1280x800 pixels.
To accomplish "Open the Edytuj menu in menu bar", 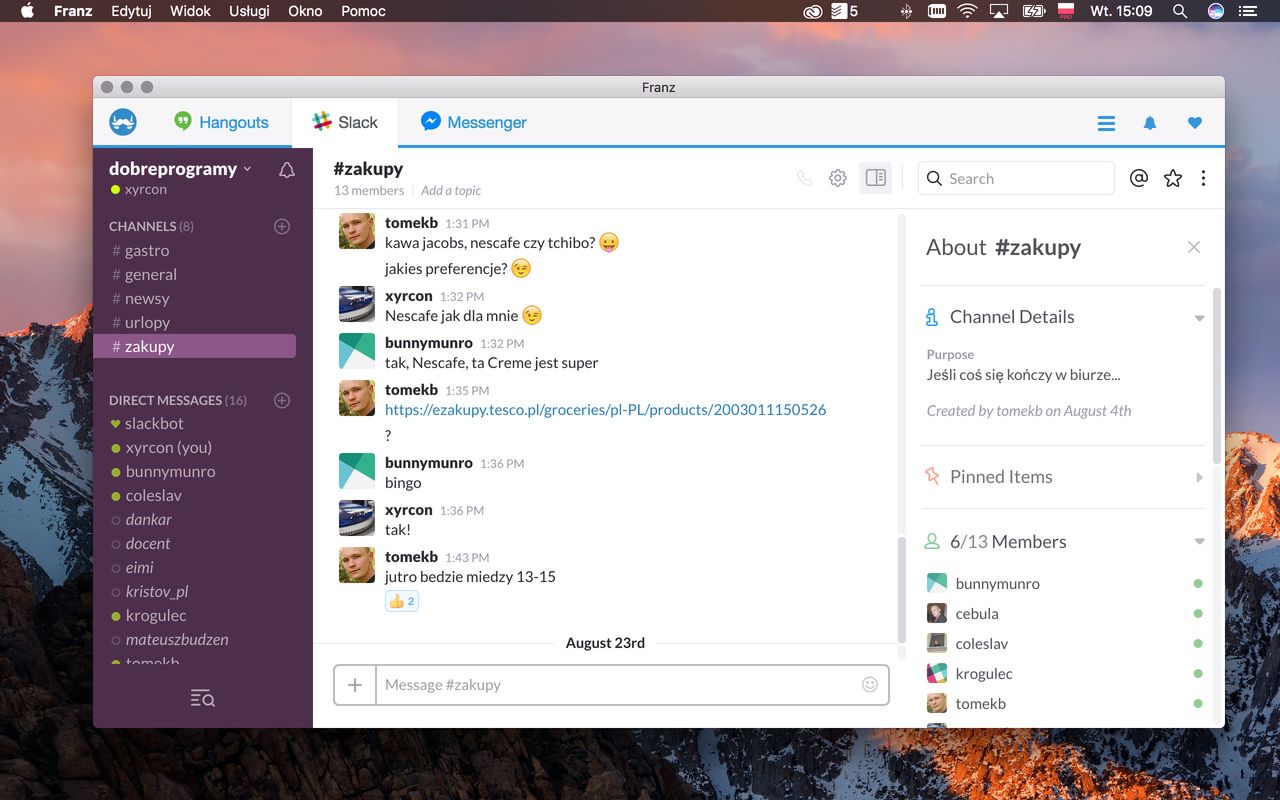I will 131,11.
